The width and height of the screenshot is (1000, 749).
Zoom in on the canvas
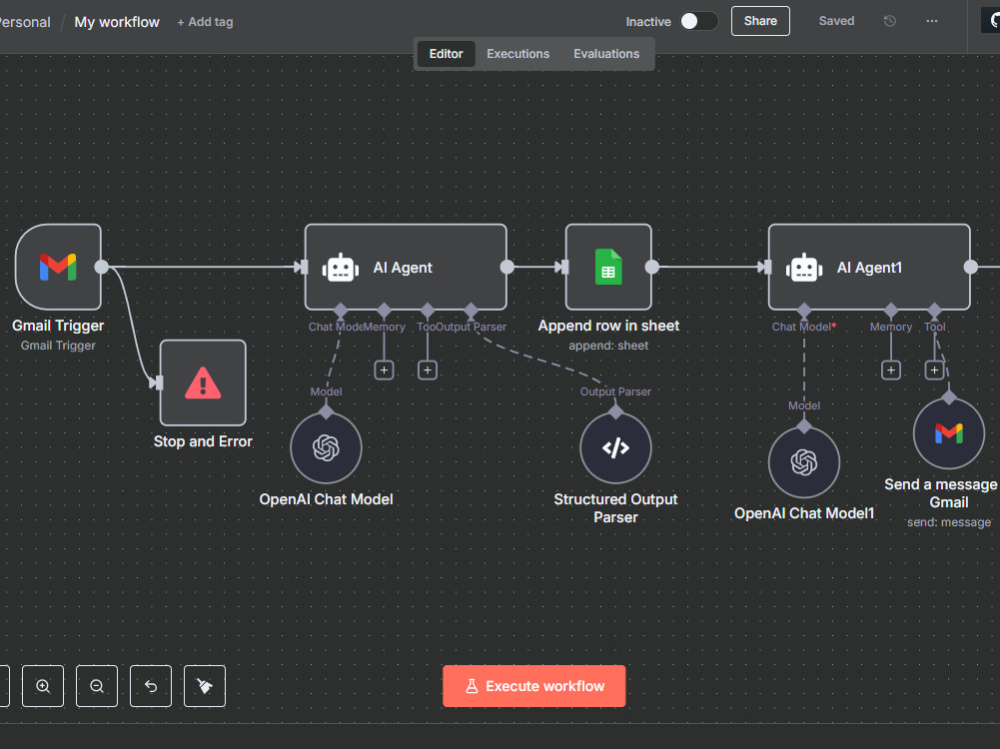[43, 686]
